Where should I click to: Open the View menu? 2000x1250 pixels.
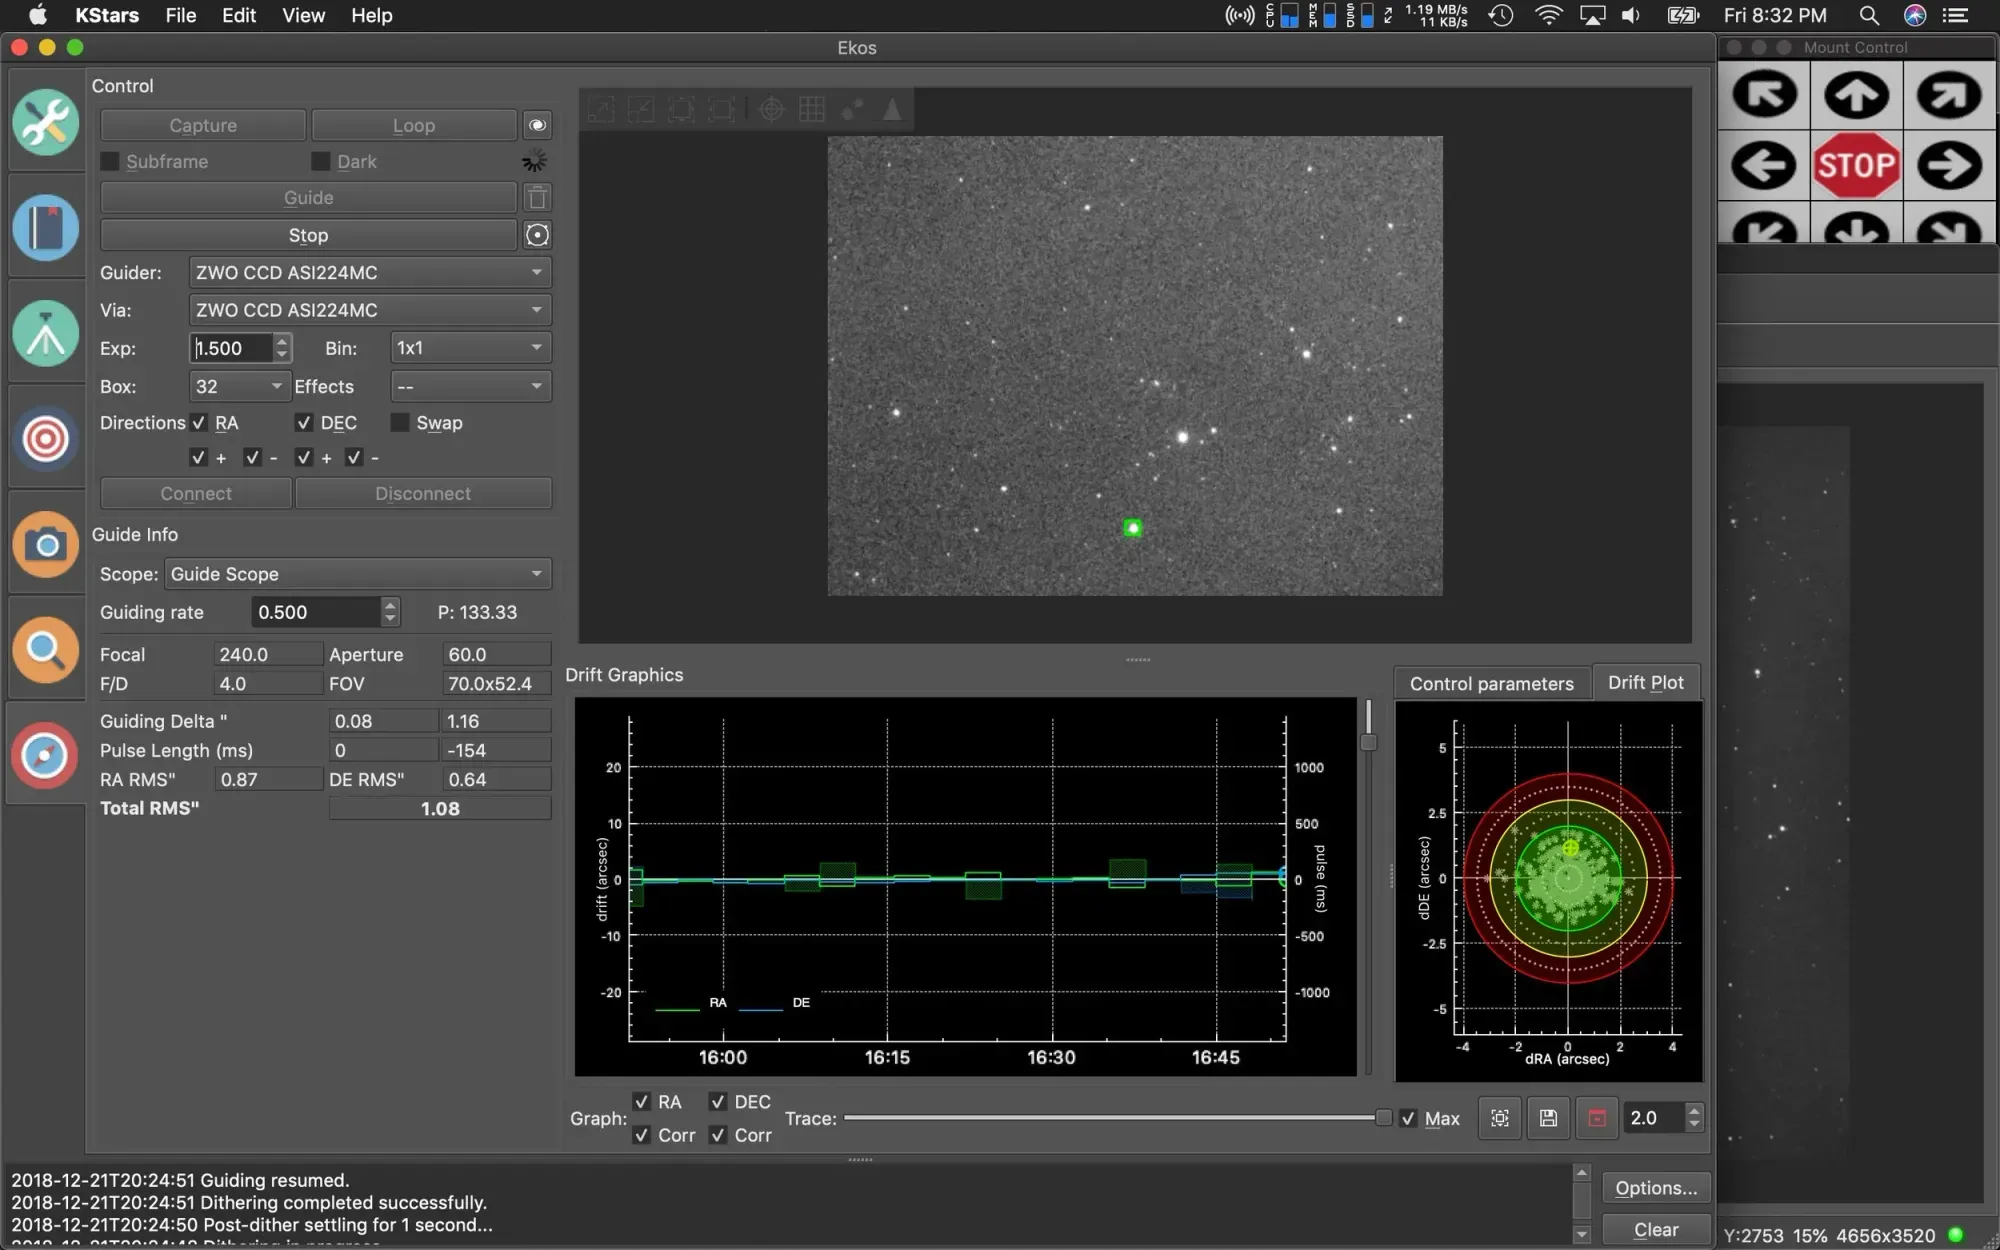coord(302,15)
